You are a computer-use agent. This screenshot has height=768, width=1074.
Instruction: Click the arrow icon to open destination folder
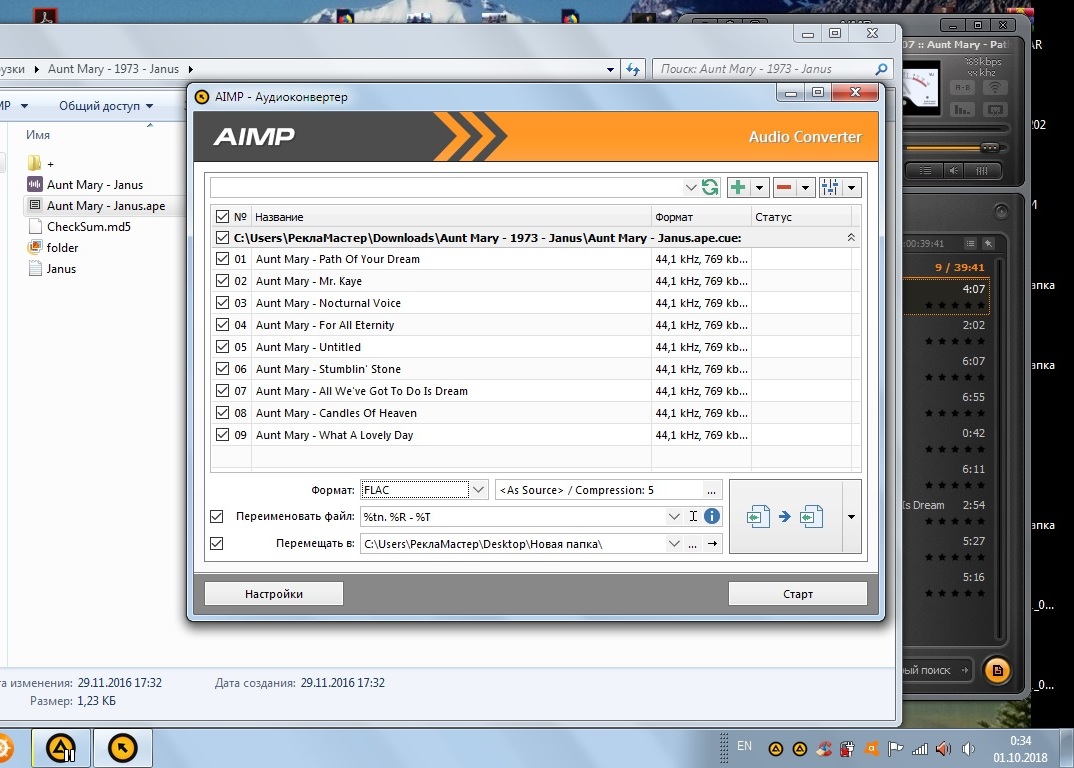[x=712, y=543]
